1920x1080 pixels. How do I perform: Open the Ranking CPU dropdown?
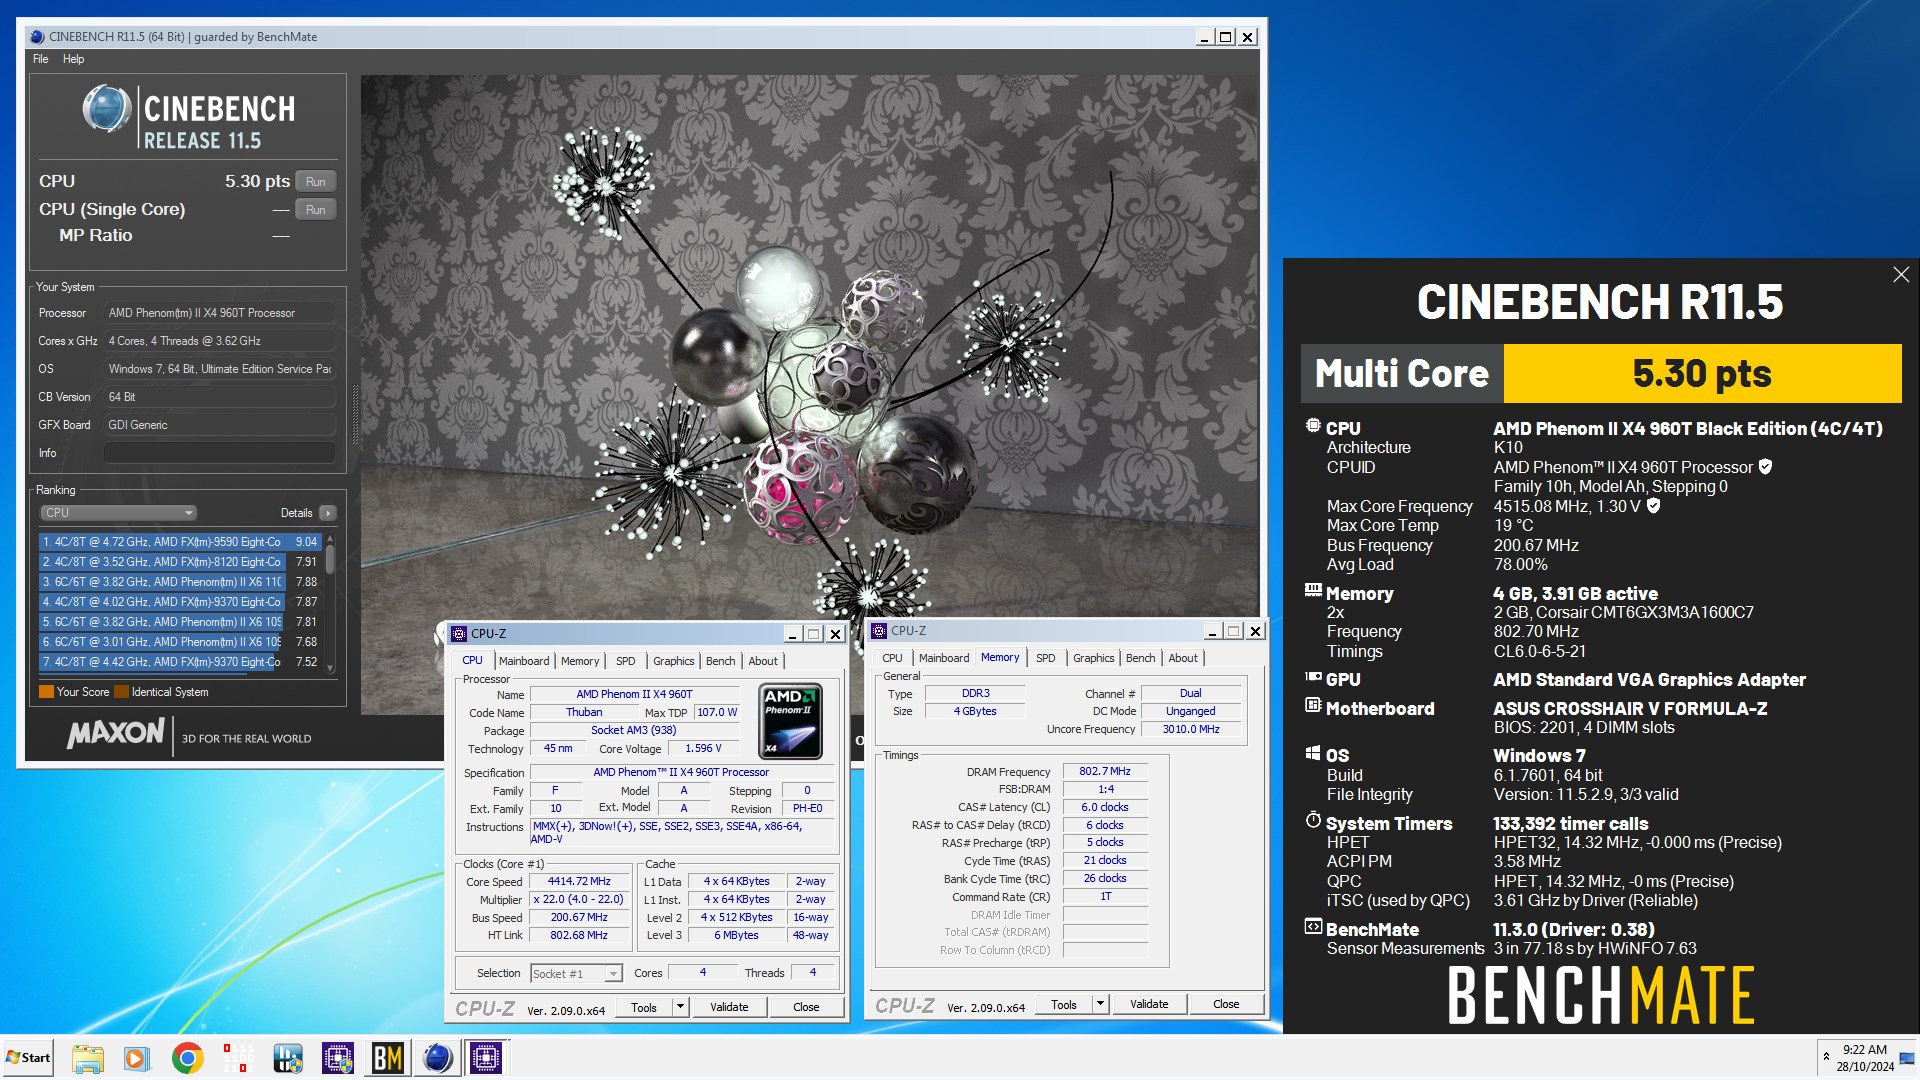tap(118, 513)
